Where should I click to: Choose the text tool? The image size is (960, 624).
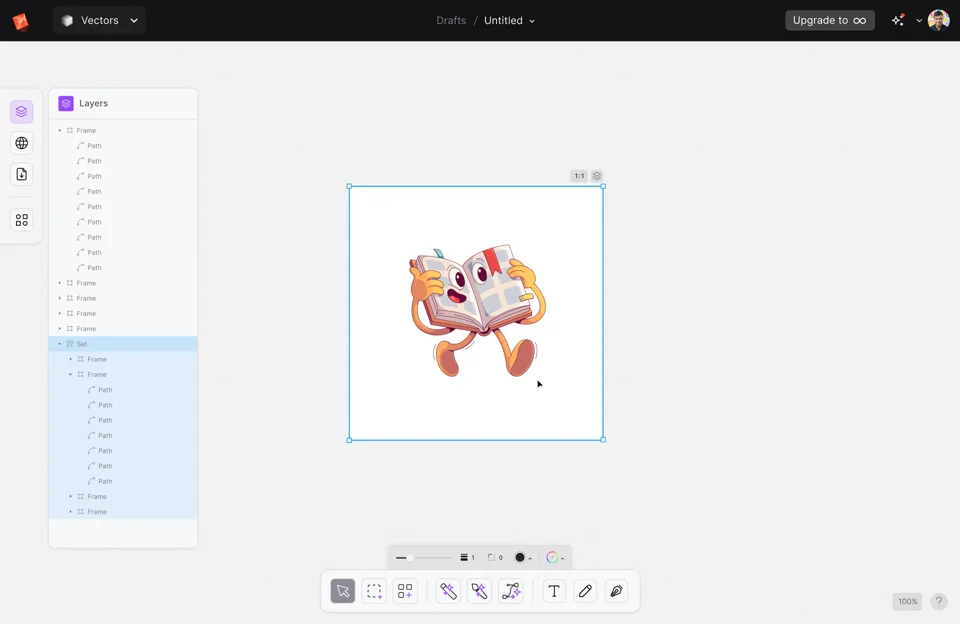554,591
